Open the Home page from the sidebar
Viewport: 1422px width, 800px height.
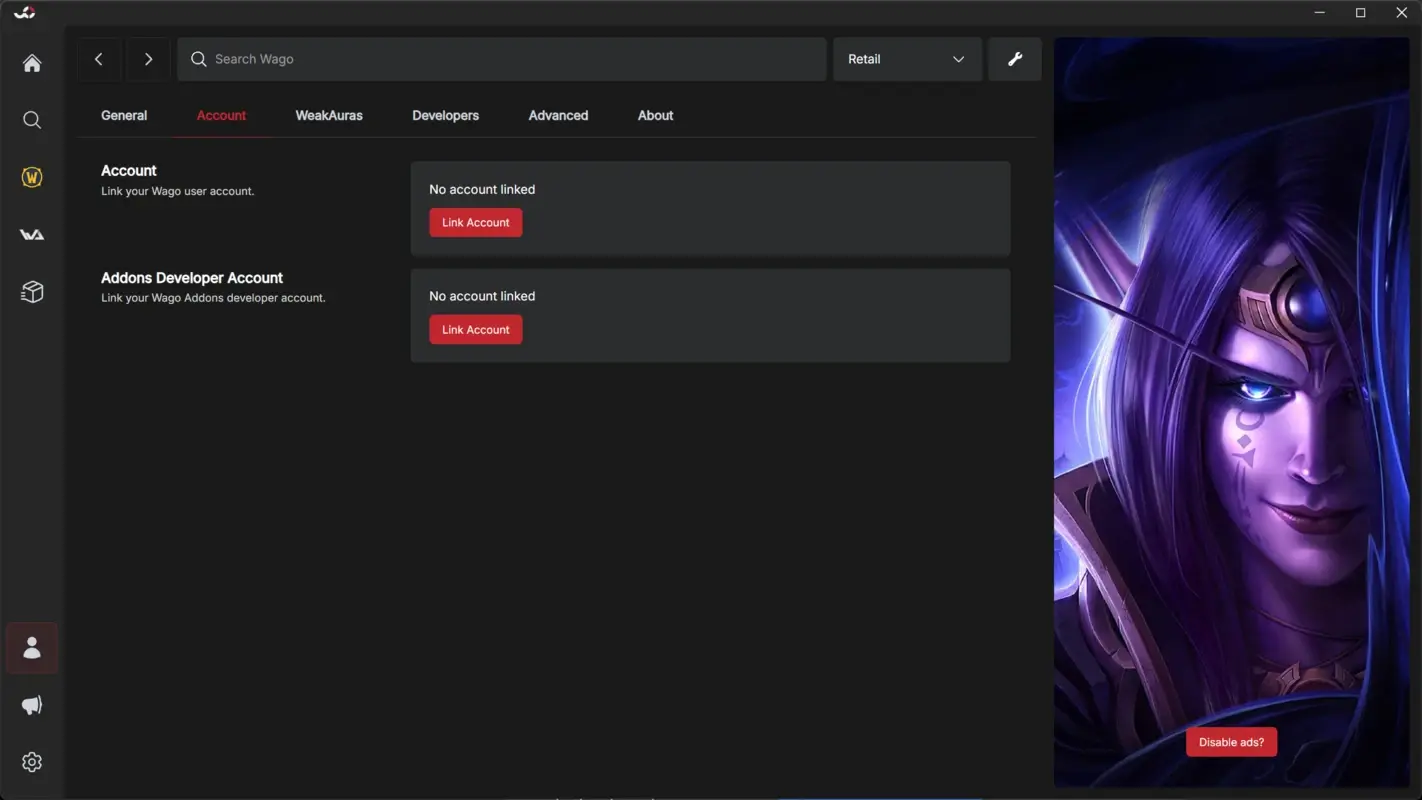31,62
